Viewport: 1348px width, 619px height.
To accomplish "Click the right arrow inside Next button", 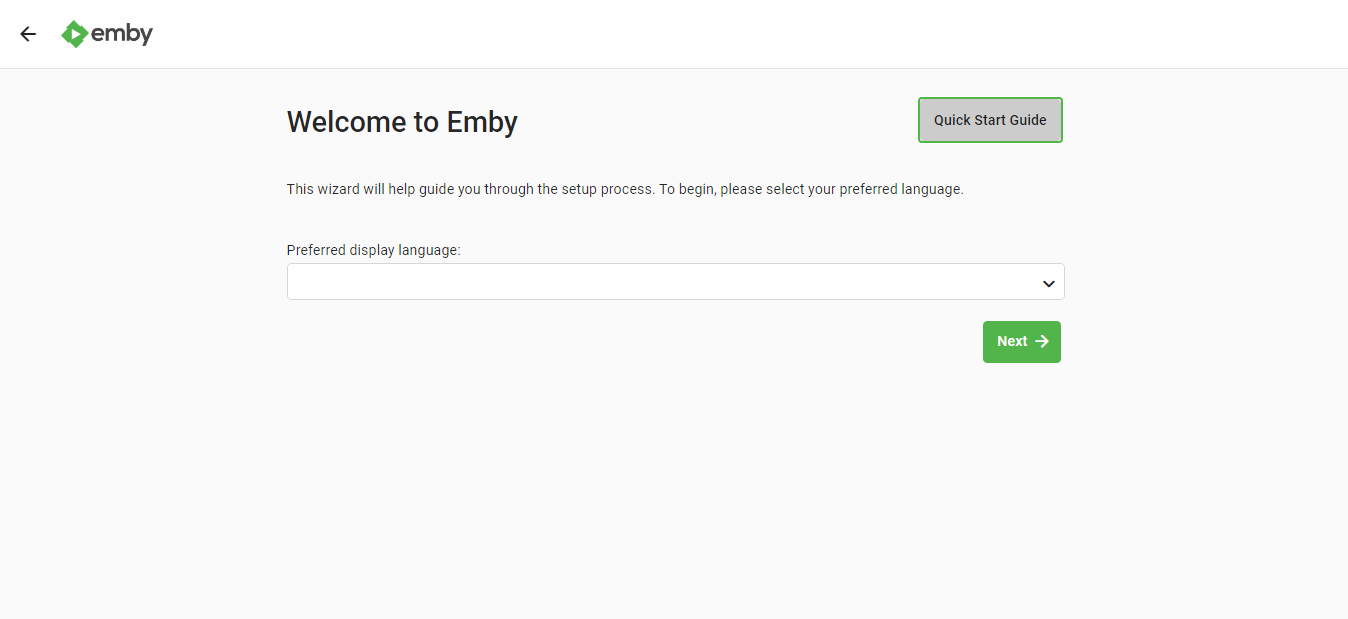I will (x=1042, y=342).
